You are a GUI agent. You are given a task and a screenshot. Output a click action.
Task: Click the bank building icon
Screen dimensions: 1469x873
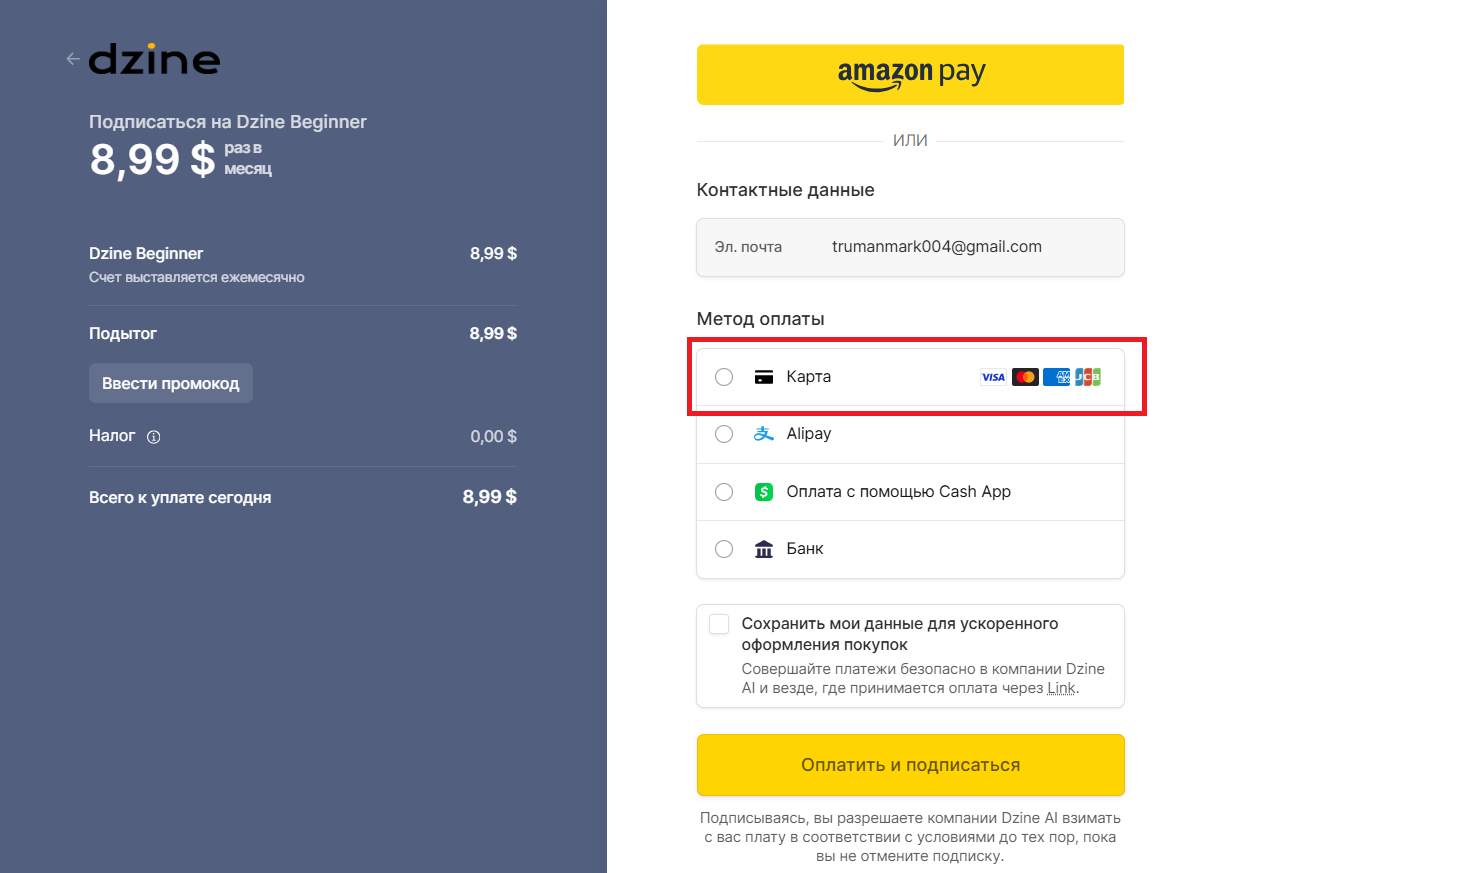764,549
